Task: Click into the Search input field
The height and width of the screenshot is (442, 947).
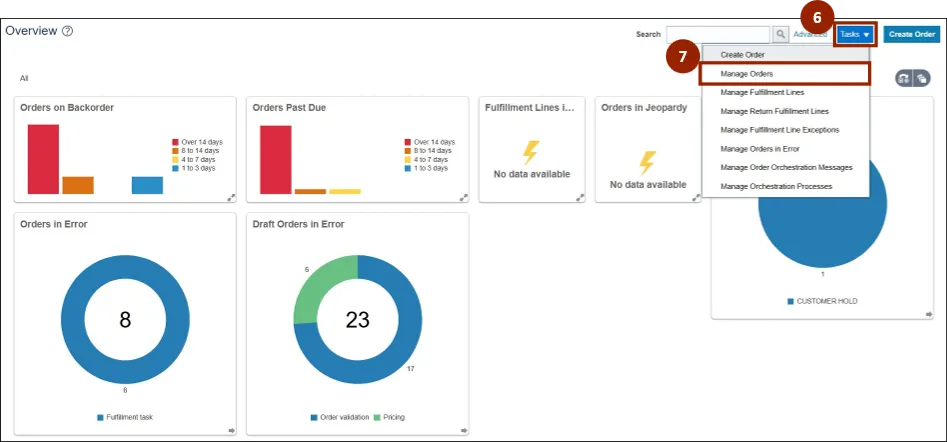Action: click(x=717, y=34)
